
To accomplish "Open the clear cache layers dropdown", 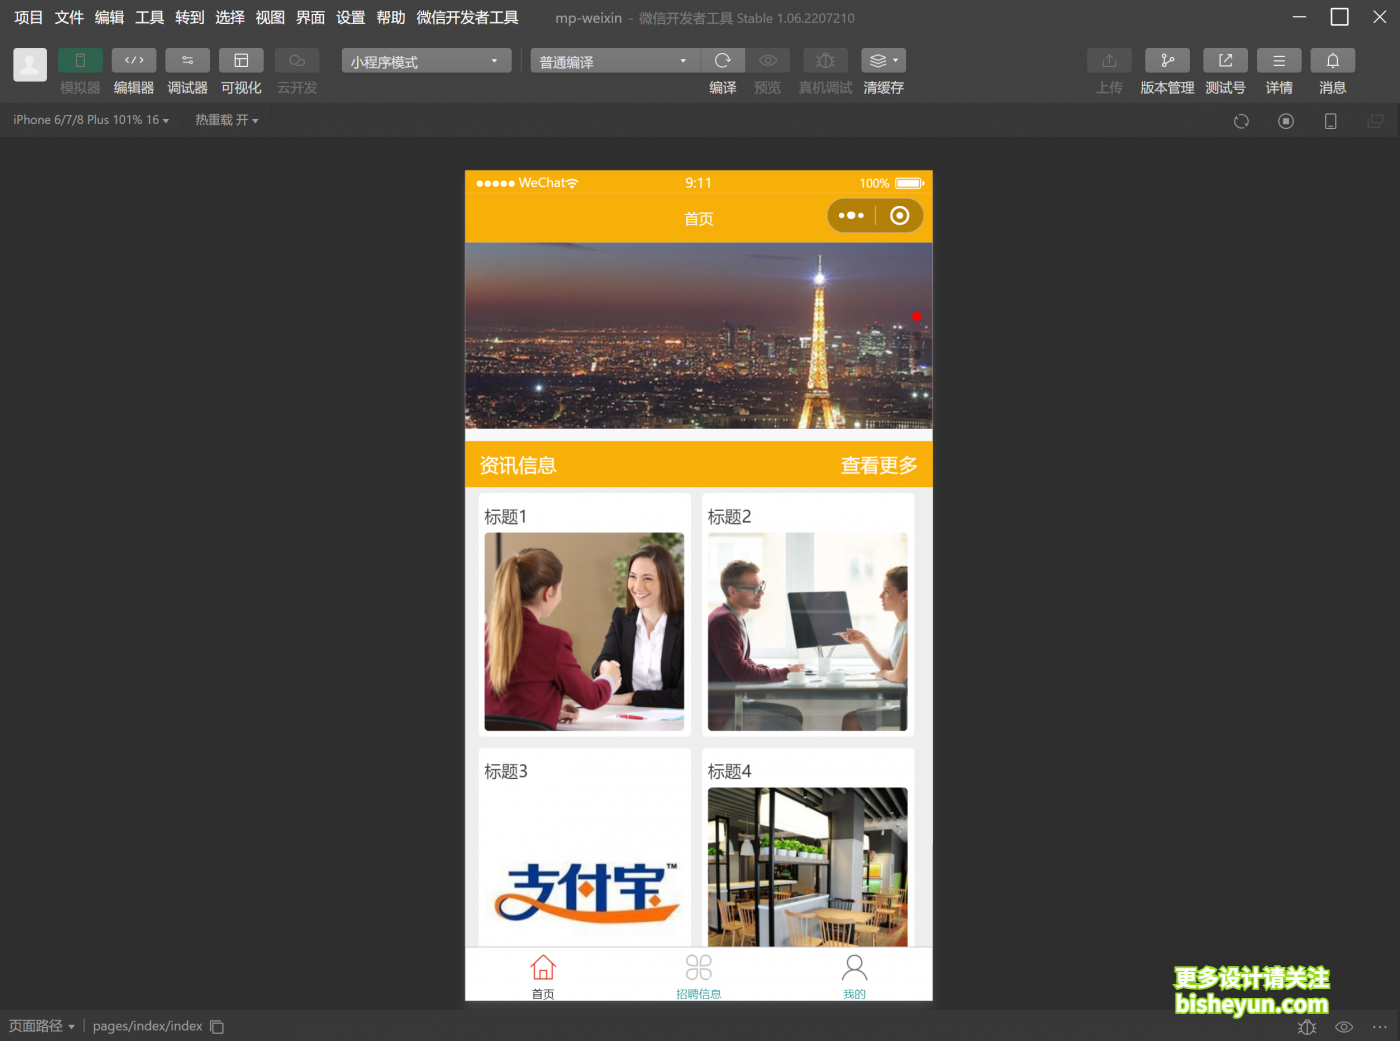I will 883,60.
